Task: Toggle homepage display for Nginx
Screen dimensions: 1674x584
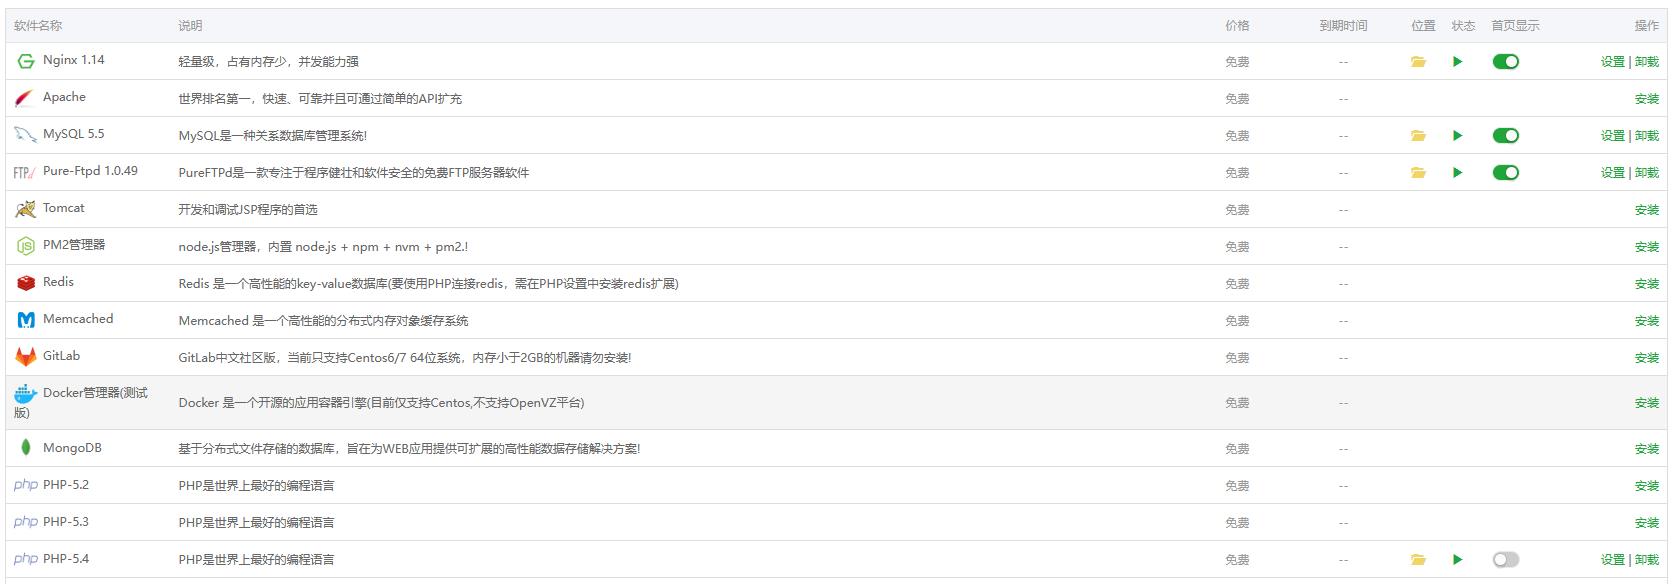Action: (x=1505, y=62)
